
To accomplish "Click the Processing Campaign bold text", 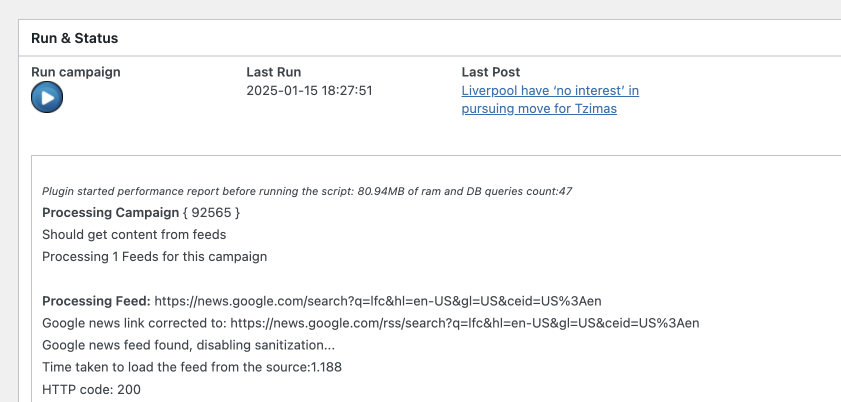I will (96, 212).
